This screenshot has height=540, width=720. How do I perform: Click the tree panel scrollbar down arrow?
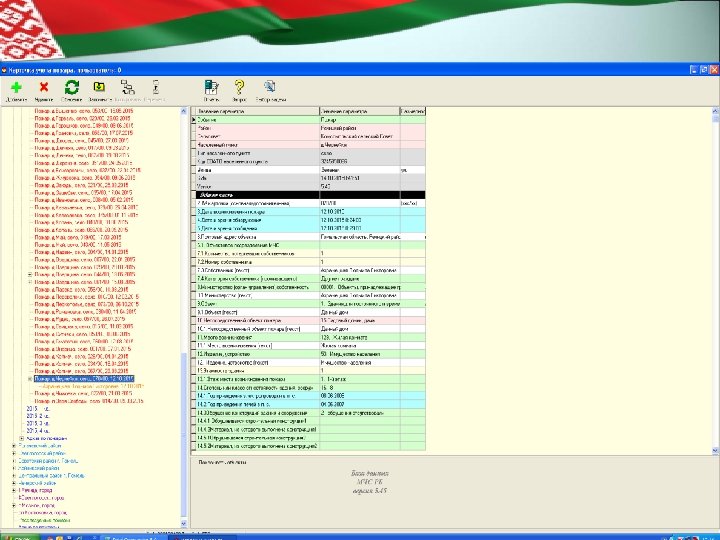182,523
